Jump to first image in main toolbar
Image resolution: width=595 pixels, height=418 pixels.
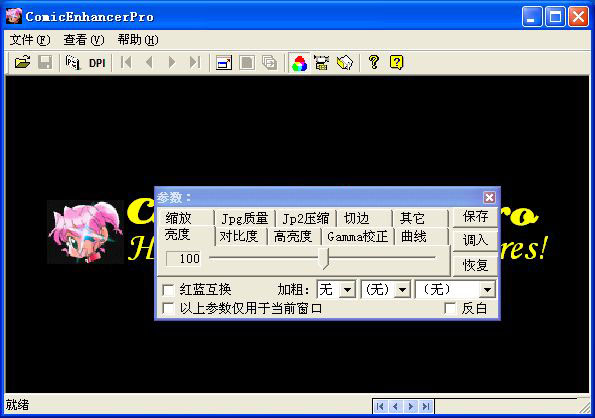(126, 62)
